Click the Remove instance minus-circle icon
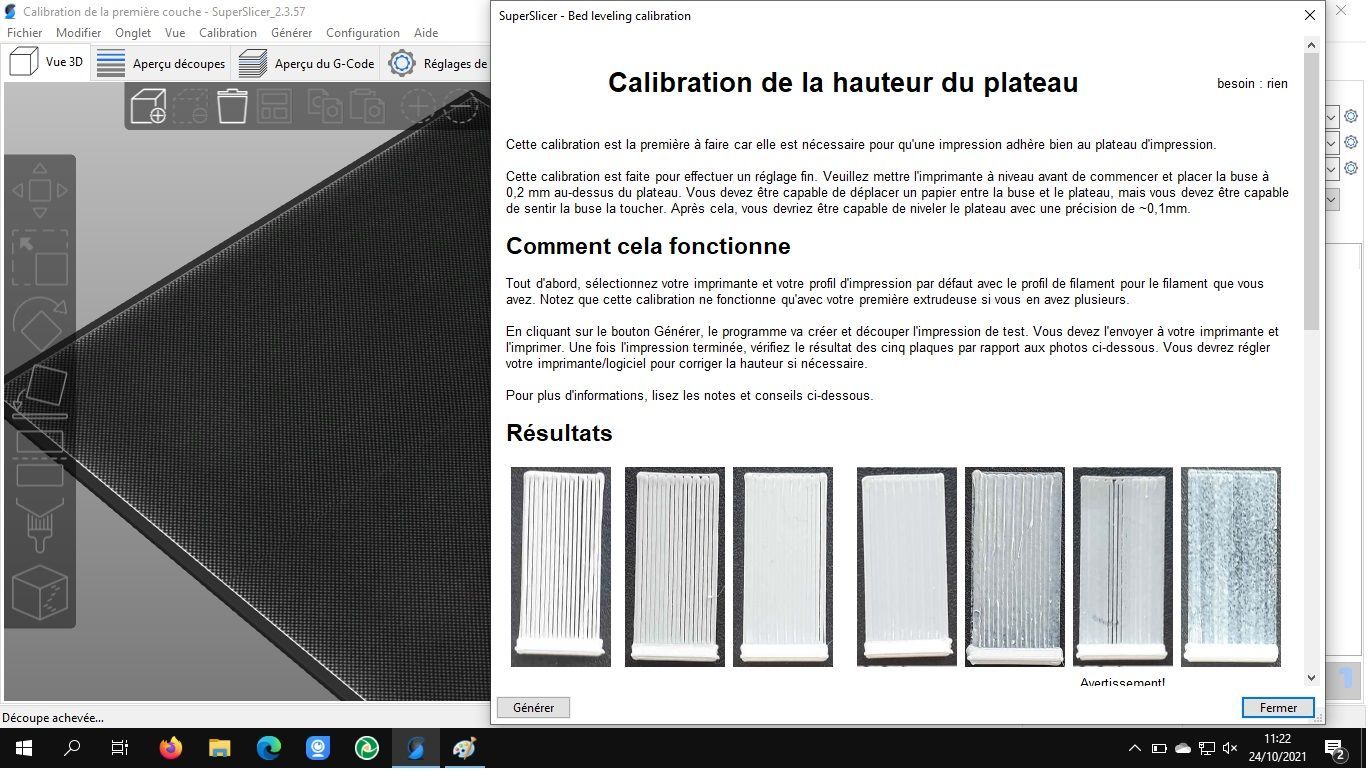Image resolution: width=1368 pixels, height=772 pixels. point(458,106)
